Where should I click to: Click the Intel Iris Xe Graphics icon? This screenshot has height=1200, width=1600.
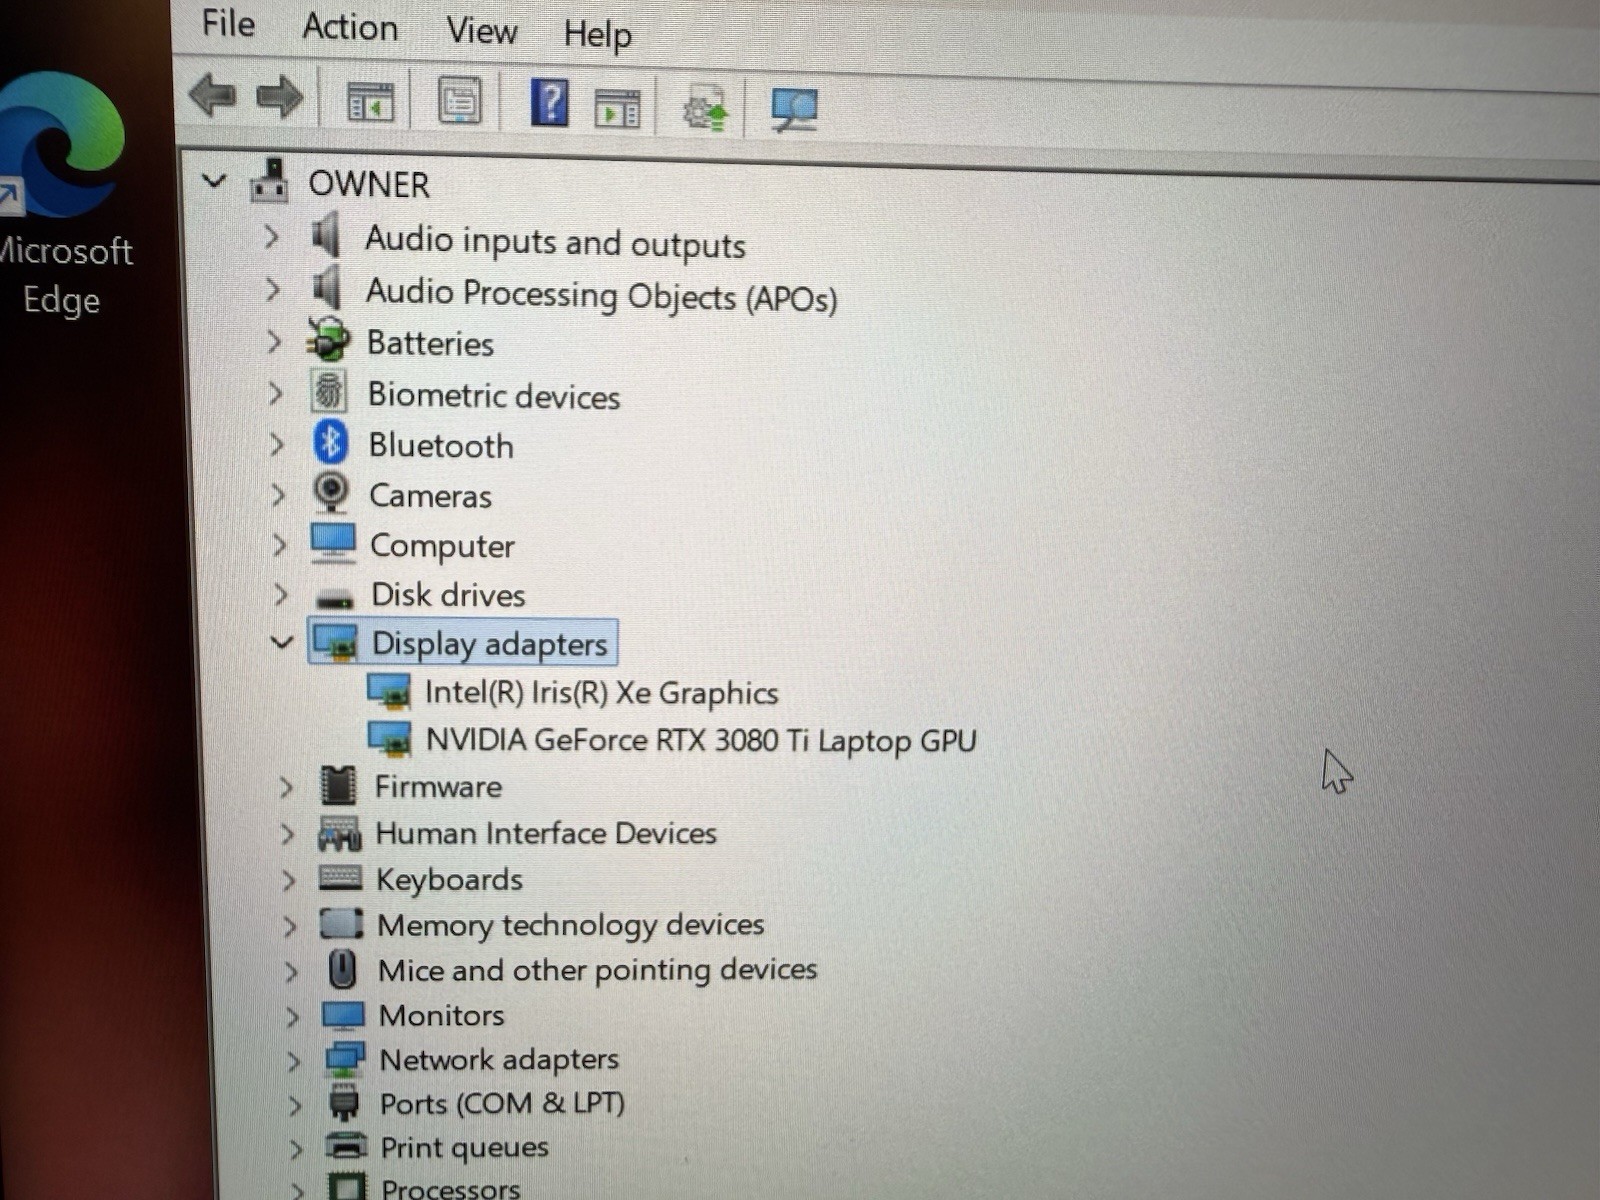click(x=389, y=690)
